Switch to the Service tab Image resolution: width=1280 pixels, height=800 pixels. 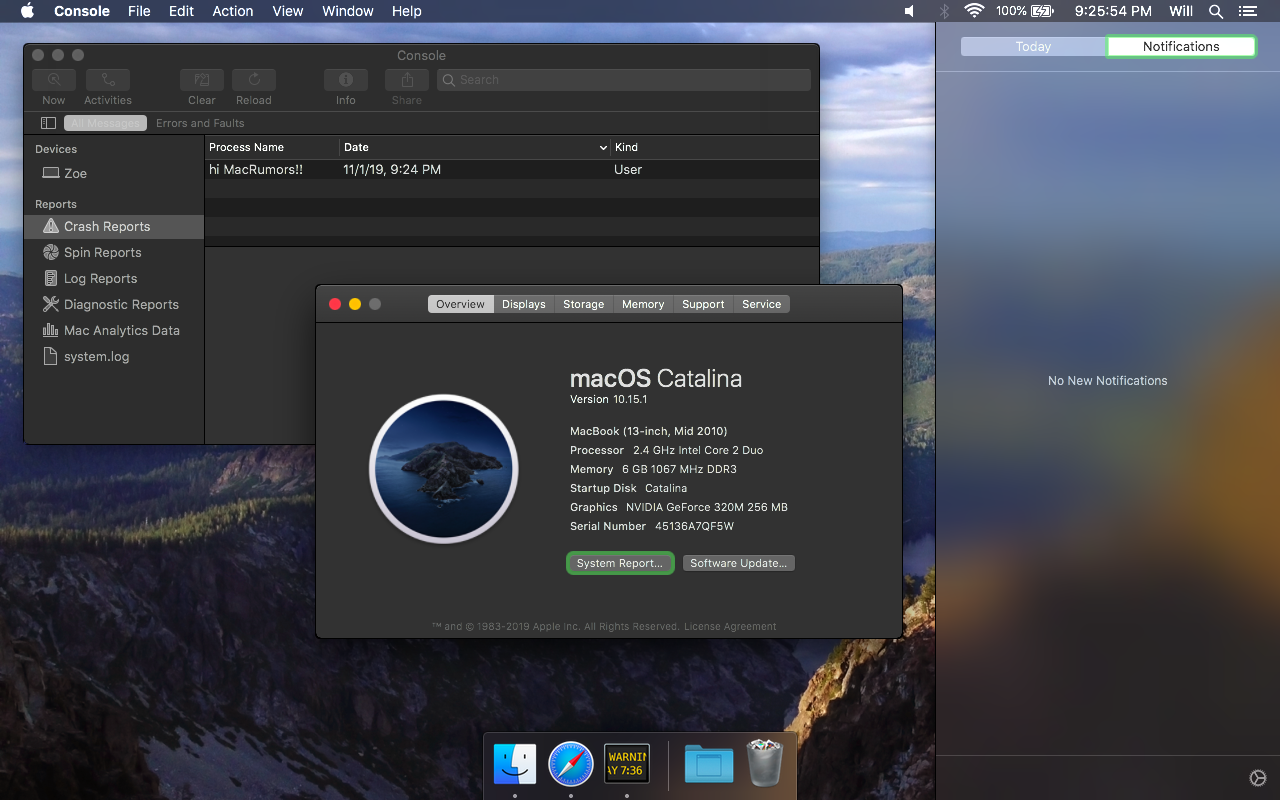(762, 304)
